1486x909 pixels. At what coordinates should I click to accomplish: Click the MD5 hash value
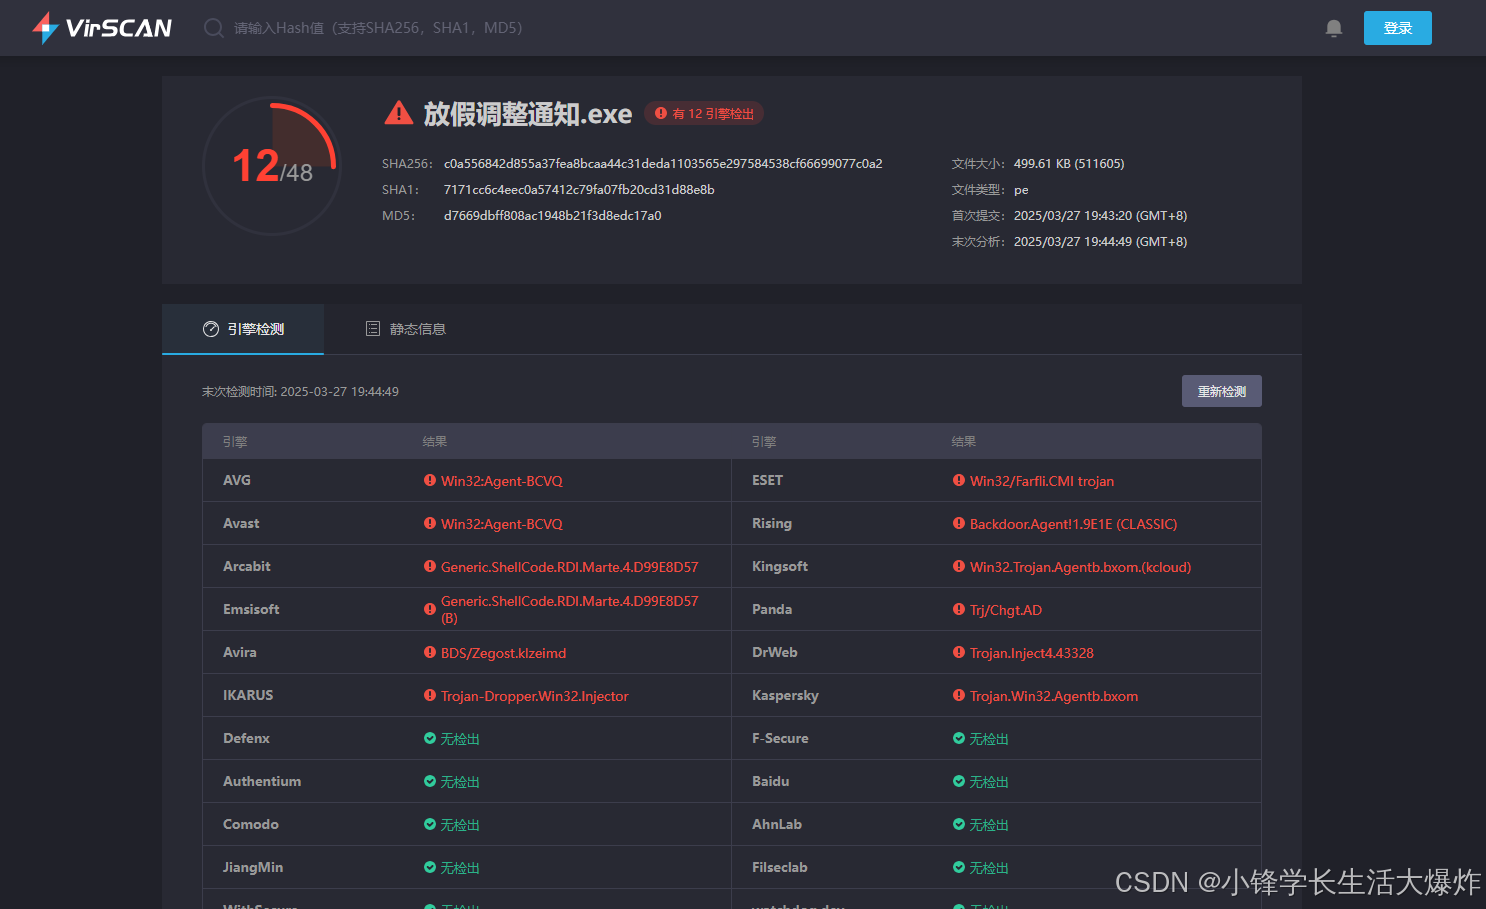(x=552, y=215)
